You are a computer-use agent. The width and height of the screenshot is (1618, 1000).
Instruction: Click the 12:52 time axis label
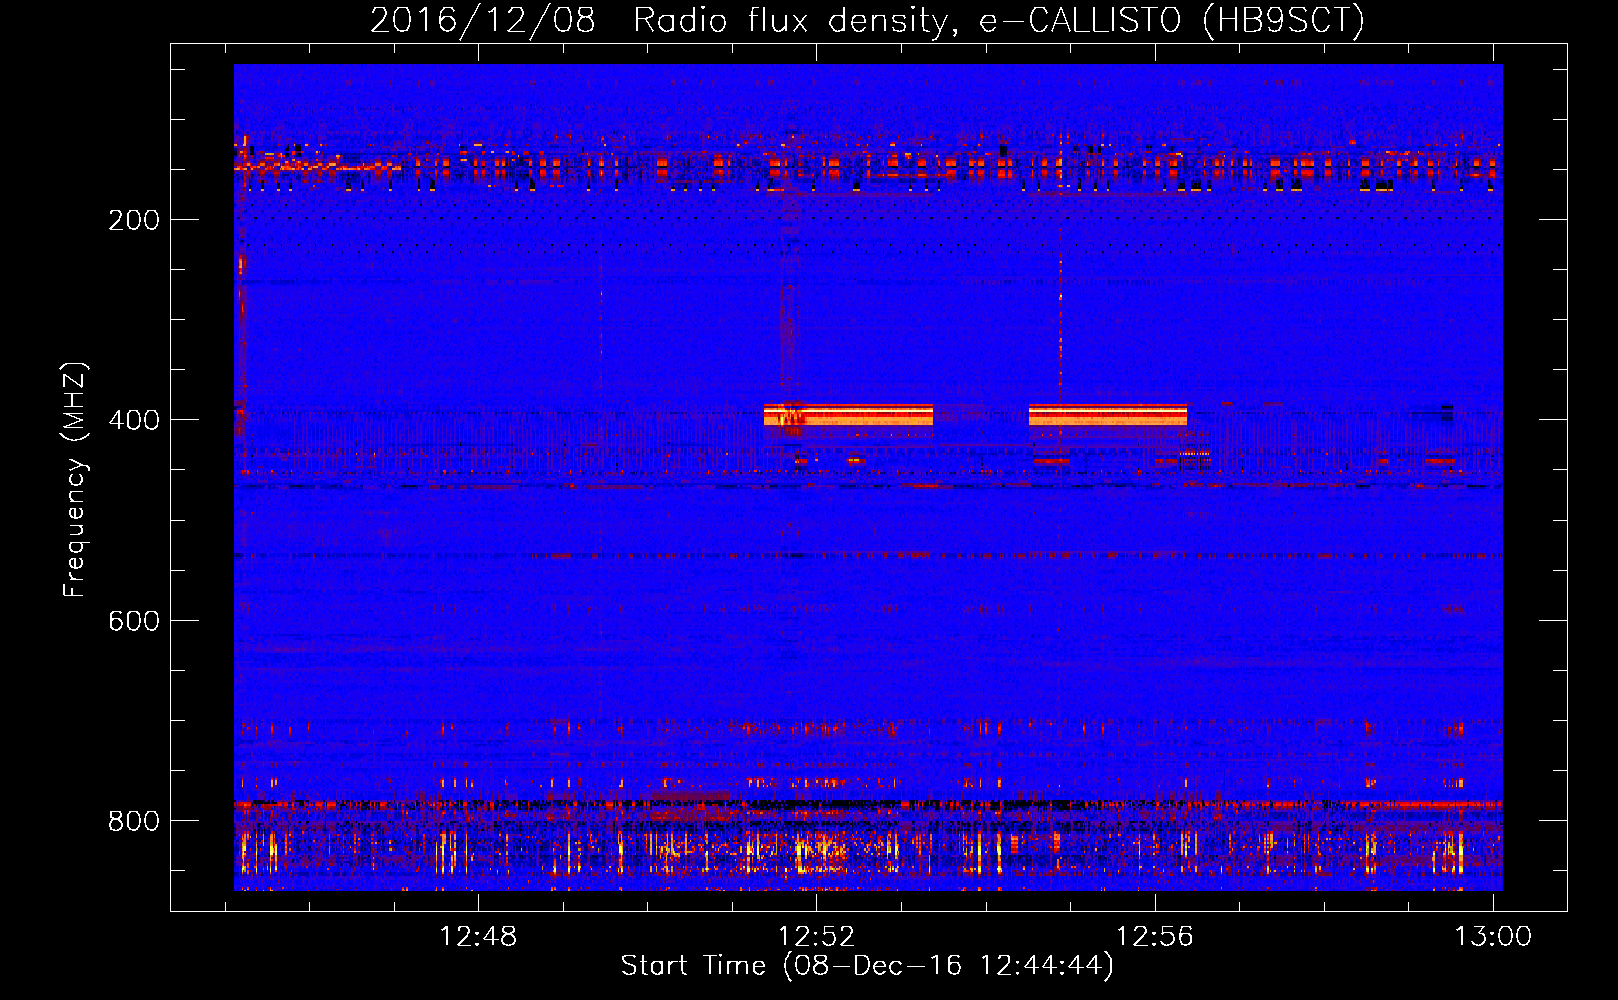(817, 937)
